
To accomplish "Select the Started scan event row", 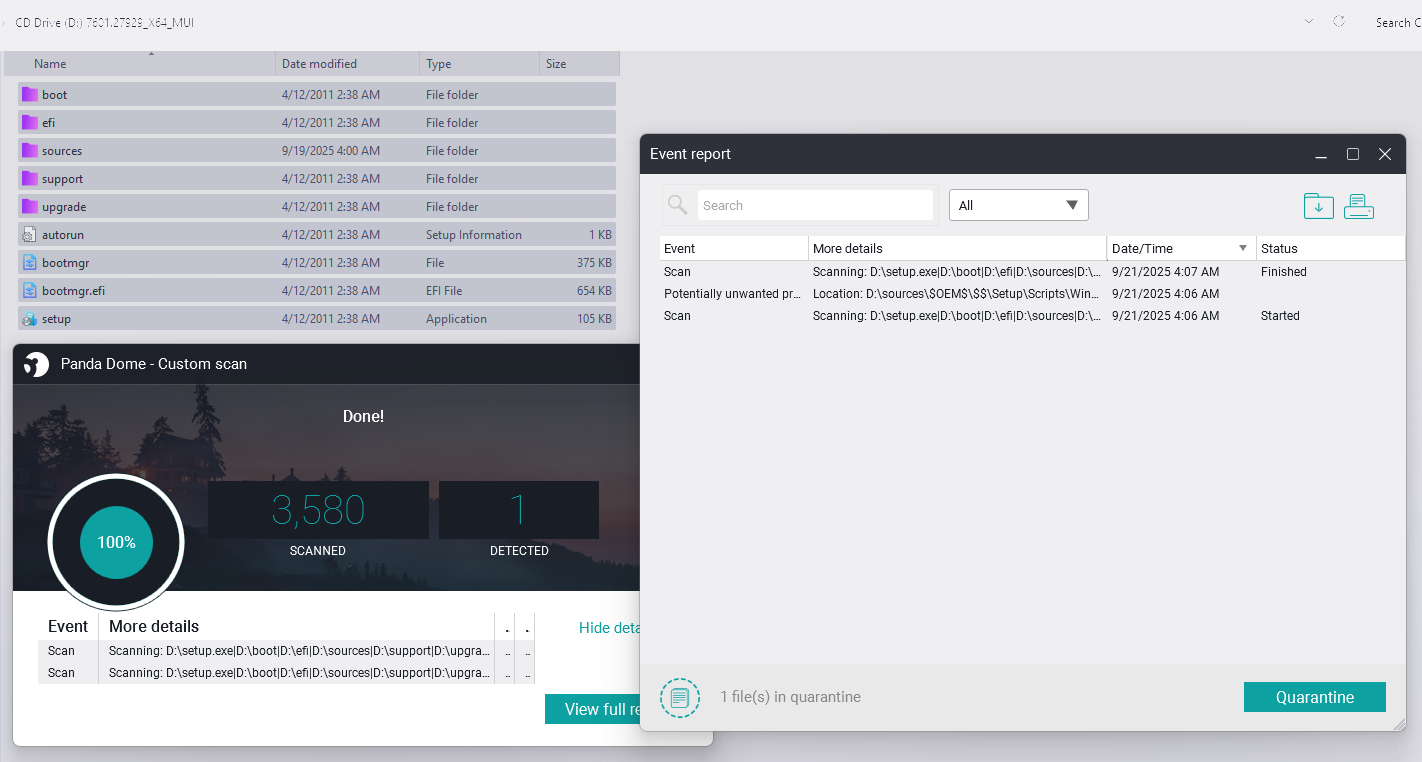I will [1032, 316].
